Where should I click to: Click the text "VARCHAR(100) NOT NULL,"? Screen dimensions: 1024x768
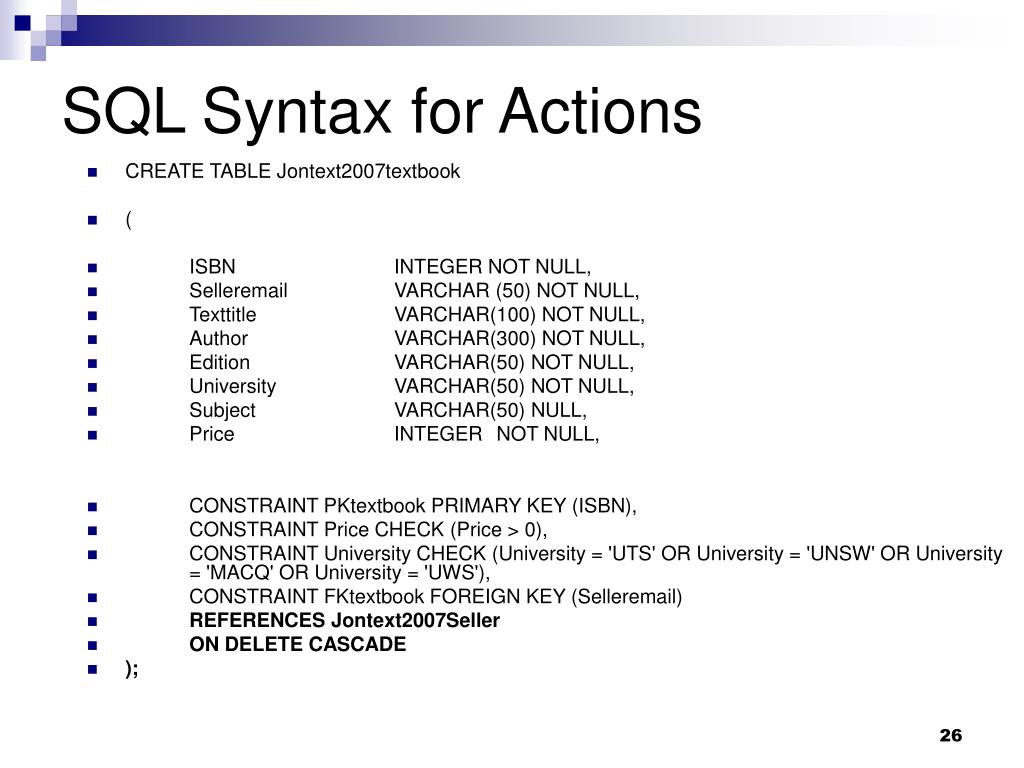[519, 314]
